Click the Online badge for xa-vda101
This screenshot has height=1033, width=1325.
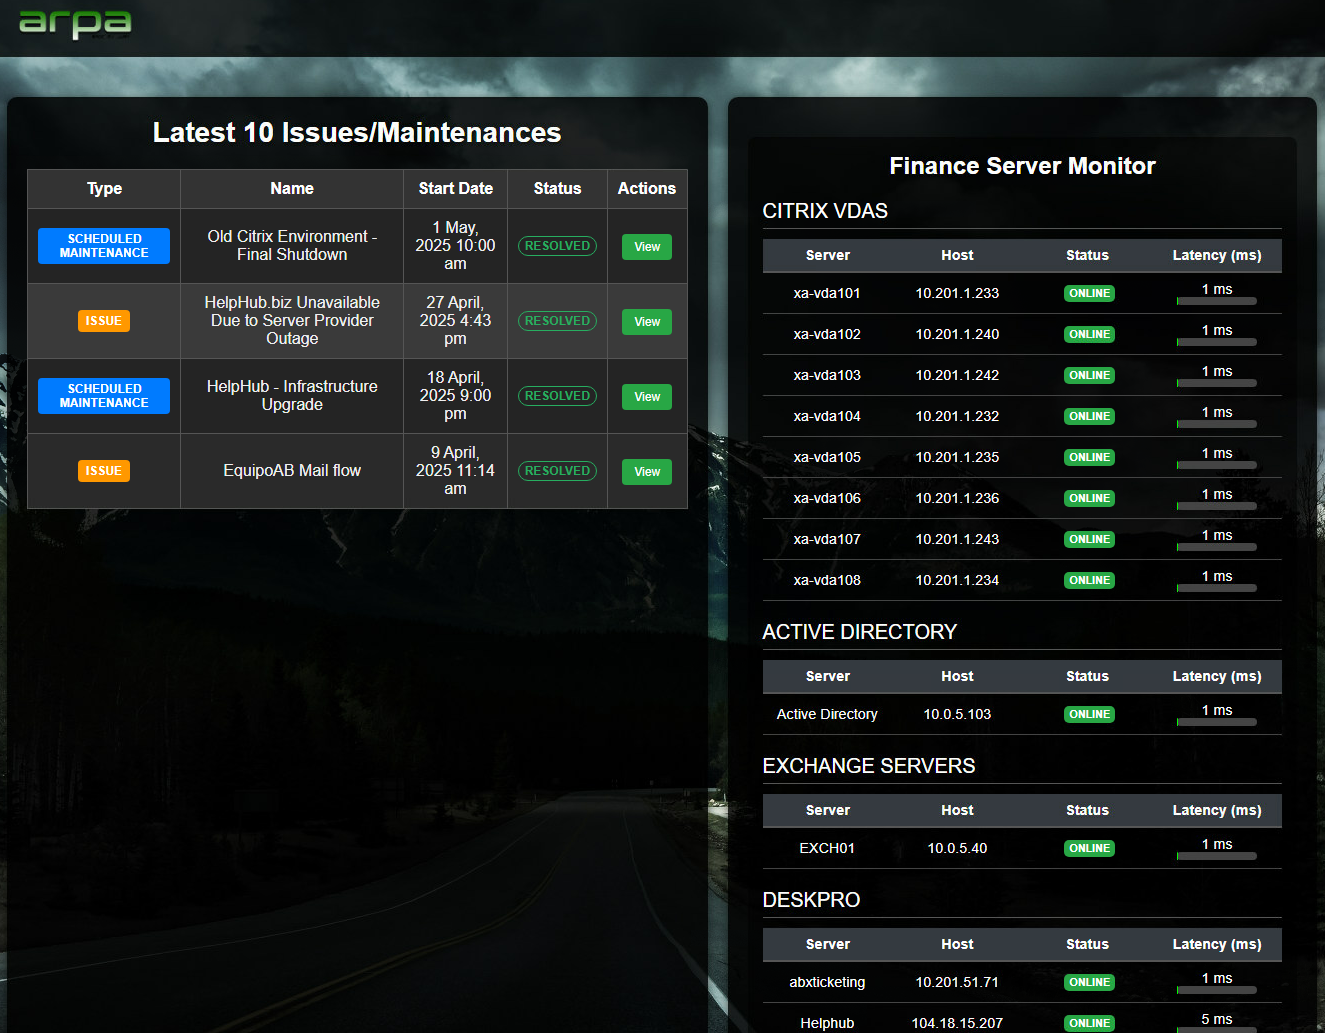[x=1088, y=294]
